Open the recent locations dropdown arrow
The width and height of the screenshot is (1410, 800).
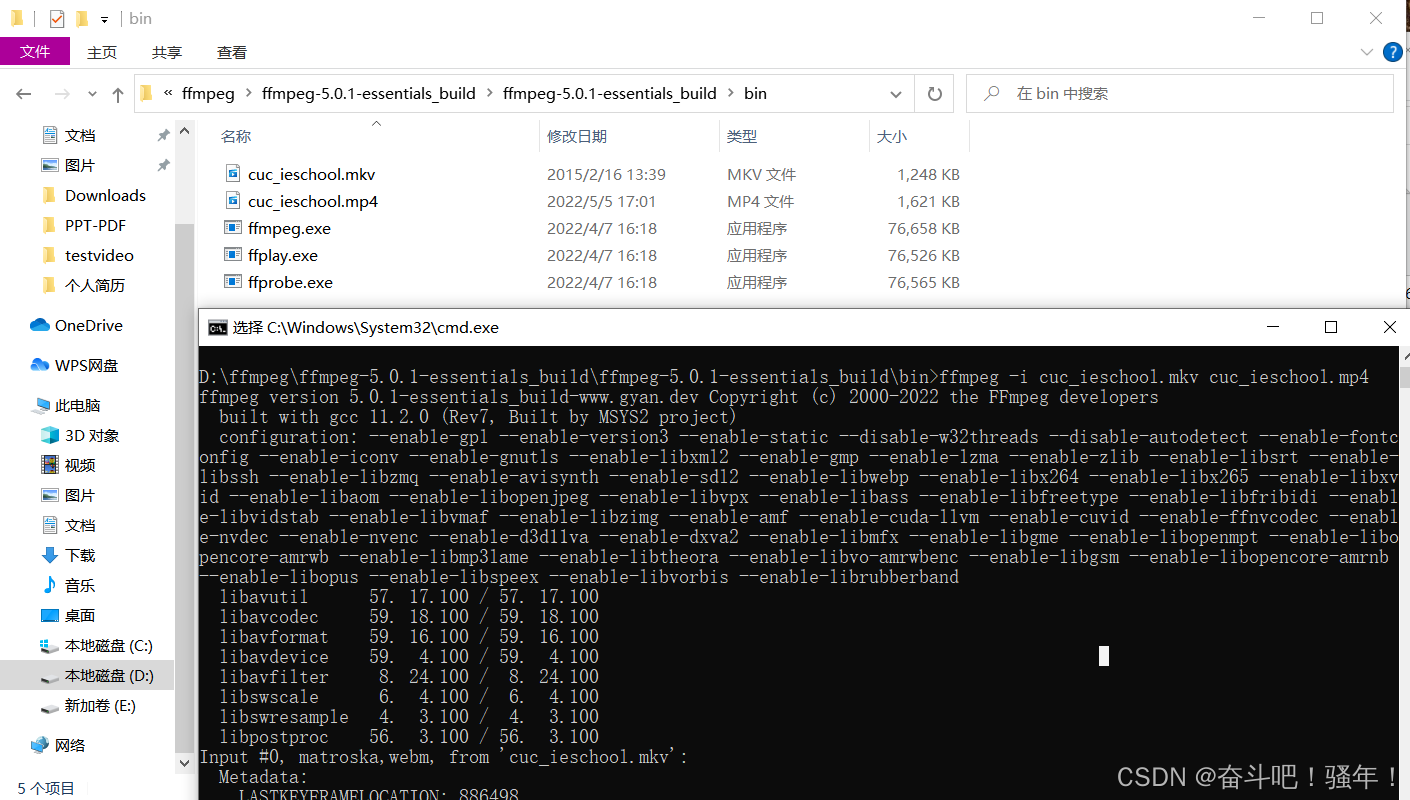pos(93,94)
